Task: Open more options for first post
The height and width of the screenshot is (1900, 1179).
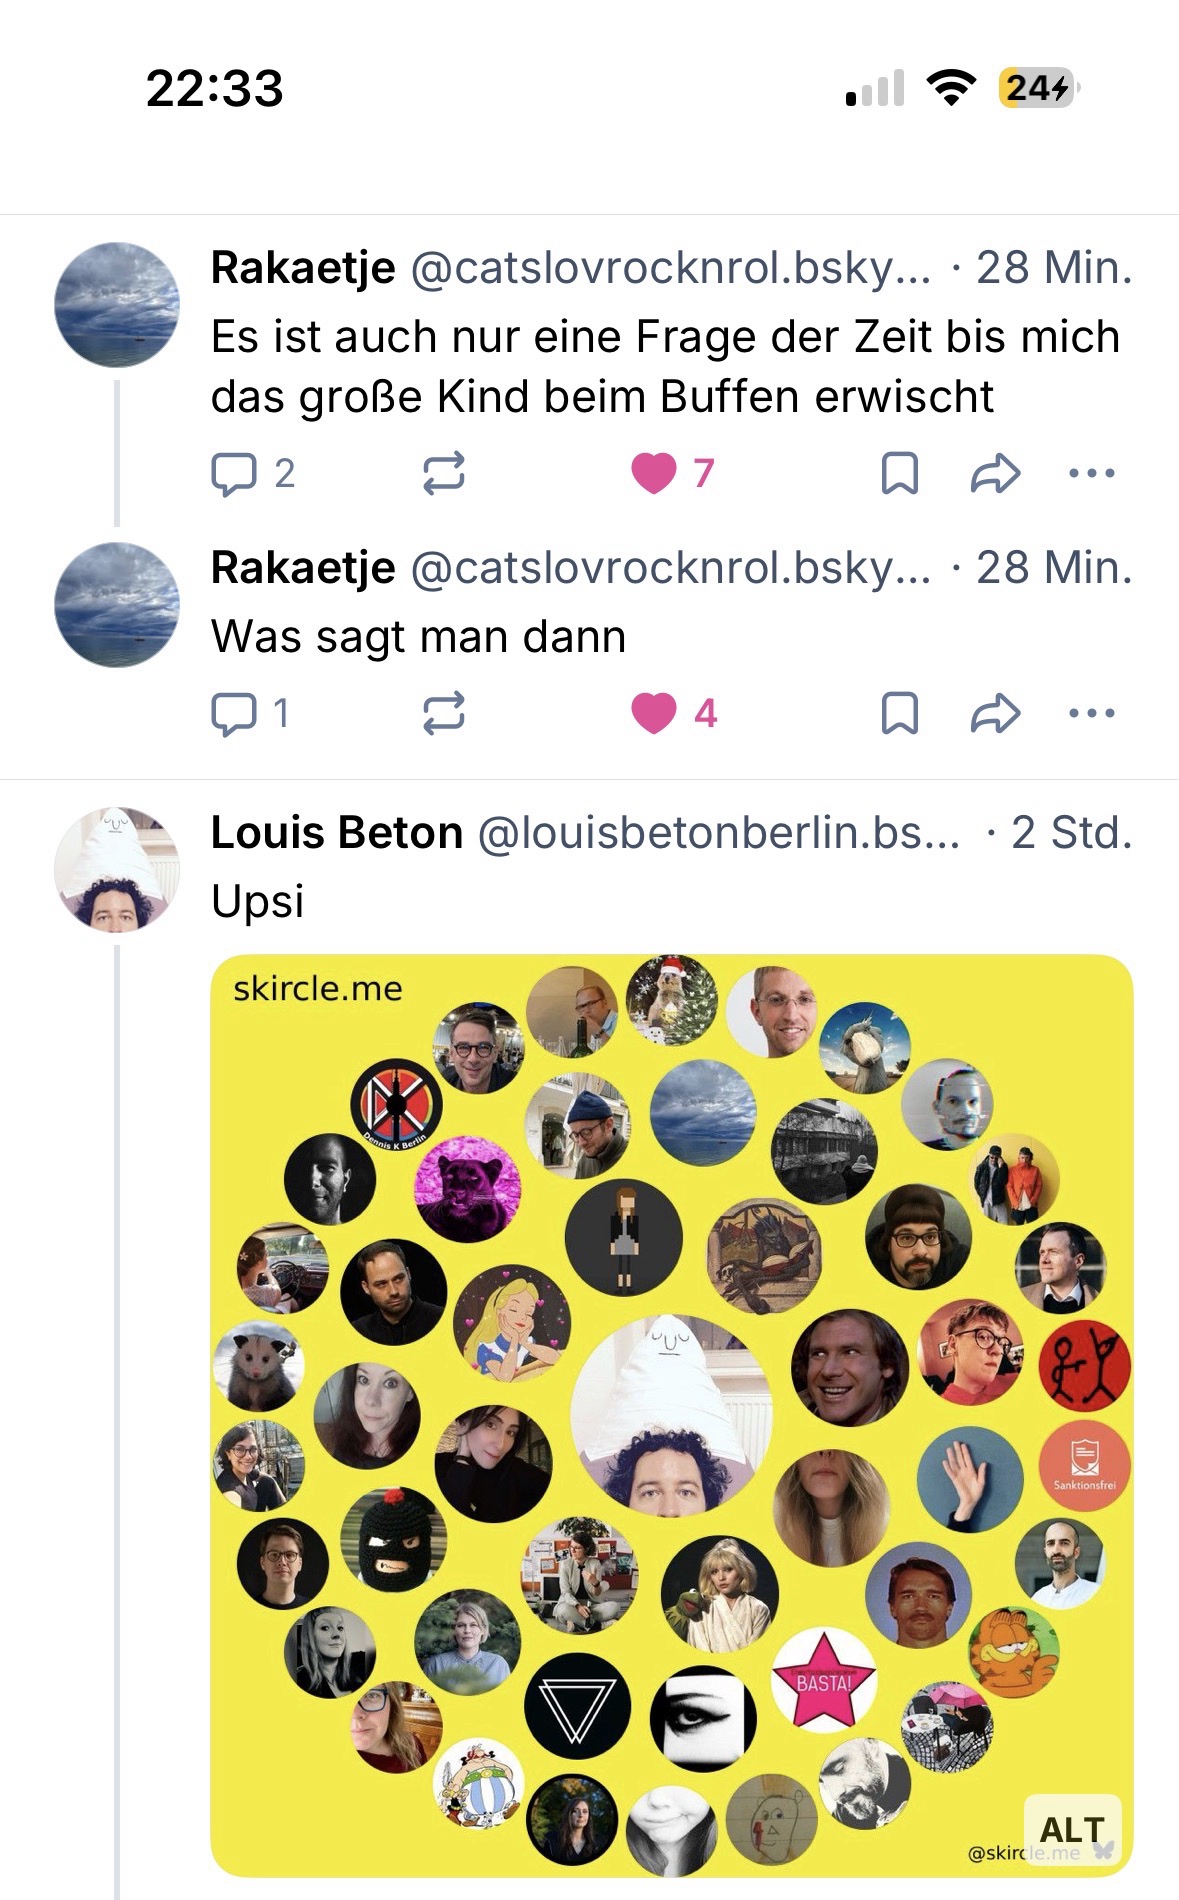Action: click(1091, 473)
